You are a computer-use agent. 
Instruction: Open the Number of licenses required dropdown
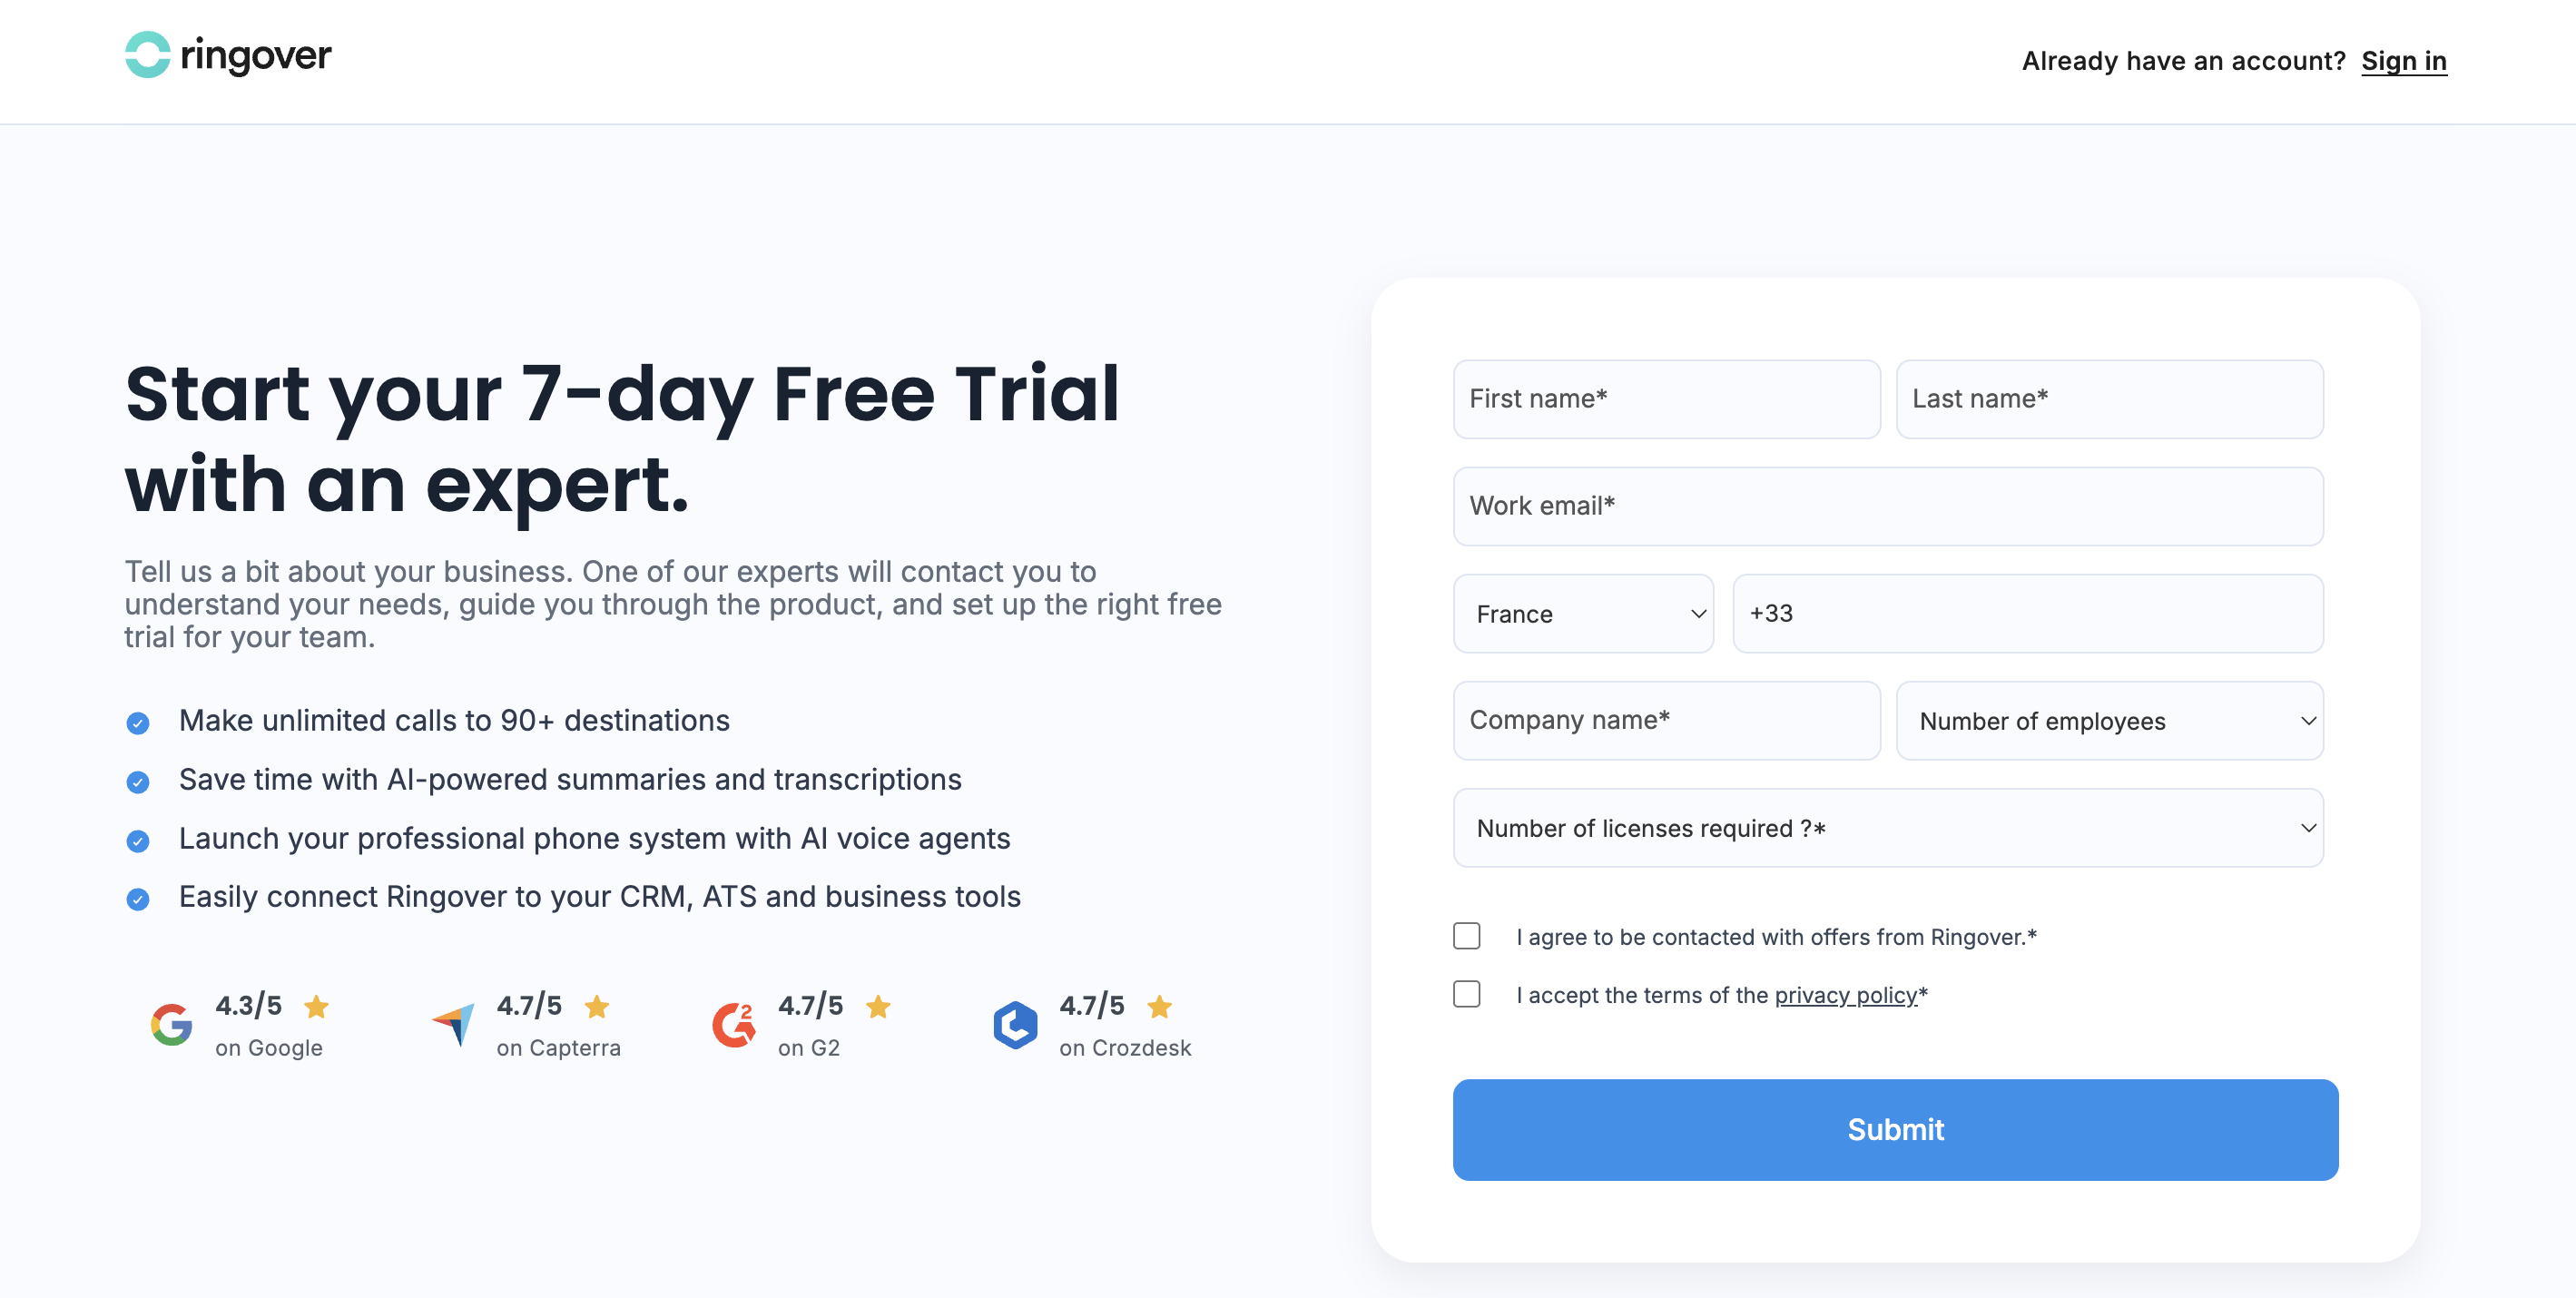click(1887, 828)
